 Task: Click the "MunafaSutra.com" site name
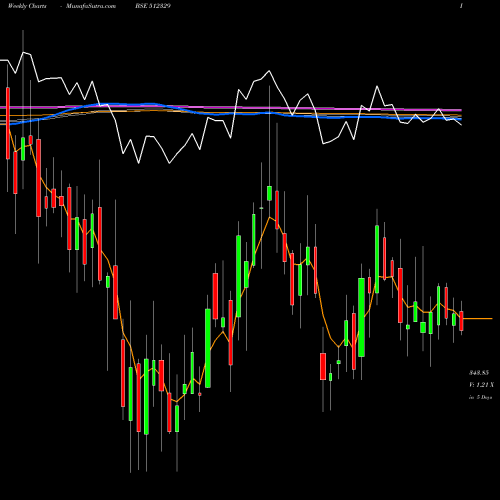click(x=91, y=6)
